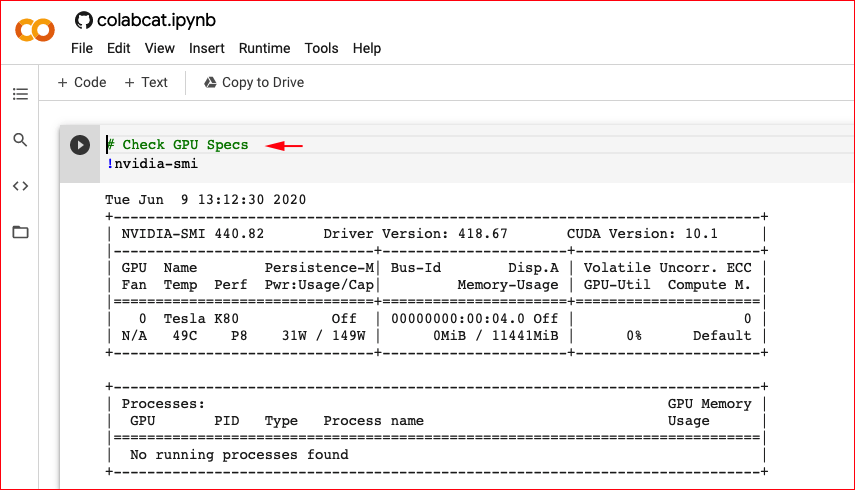Click 'Tesla K80' GPU name

tap(201, 319)
